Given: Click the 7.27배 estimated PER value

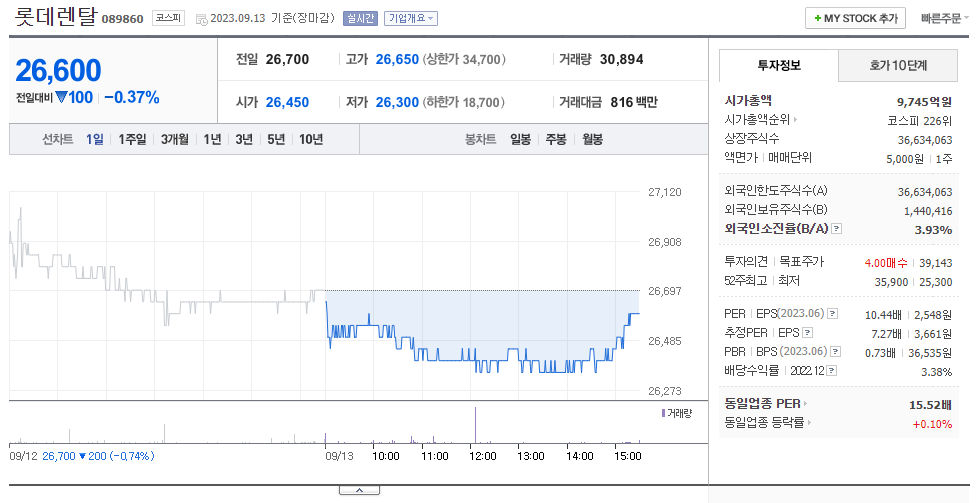Looking at the screenshot, I should (x=886, y=334).
